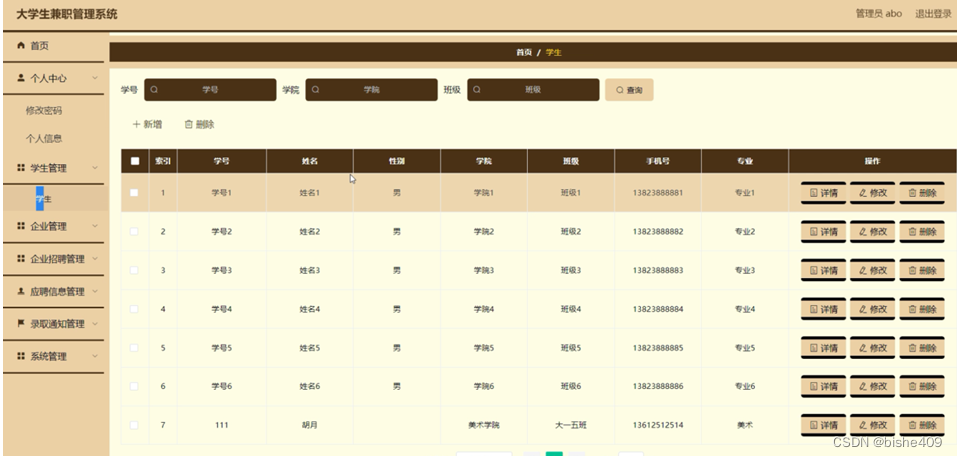Click 修改 for row 学号5
This screenshot has height=457, width=957.
tap(873, 348)
